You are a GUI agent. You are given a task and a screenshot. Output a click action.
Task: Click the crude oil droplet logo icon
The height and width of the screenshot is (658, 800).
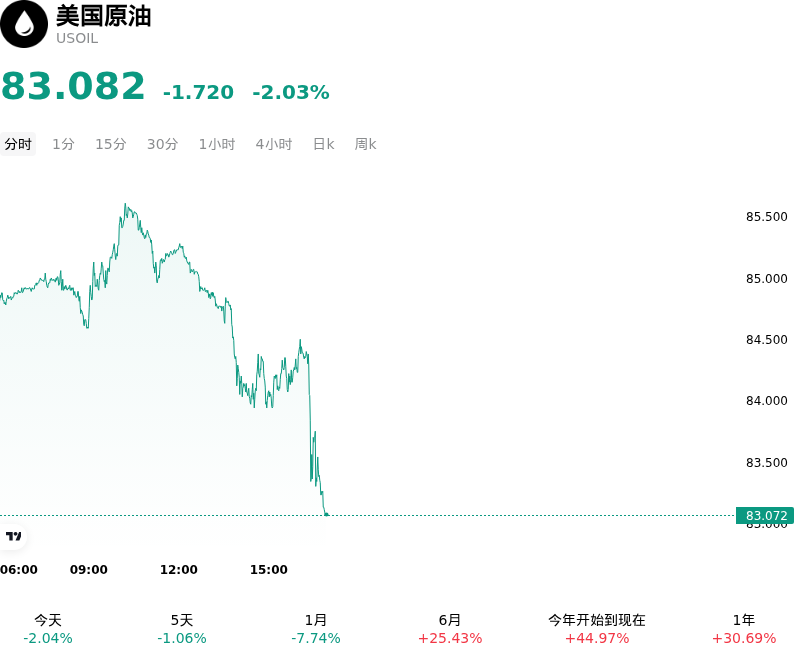[23, 24]
